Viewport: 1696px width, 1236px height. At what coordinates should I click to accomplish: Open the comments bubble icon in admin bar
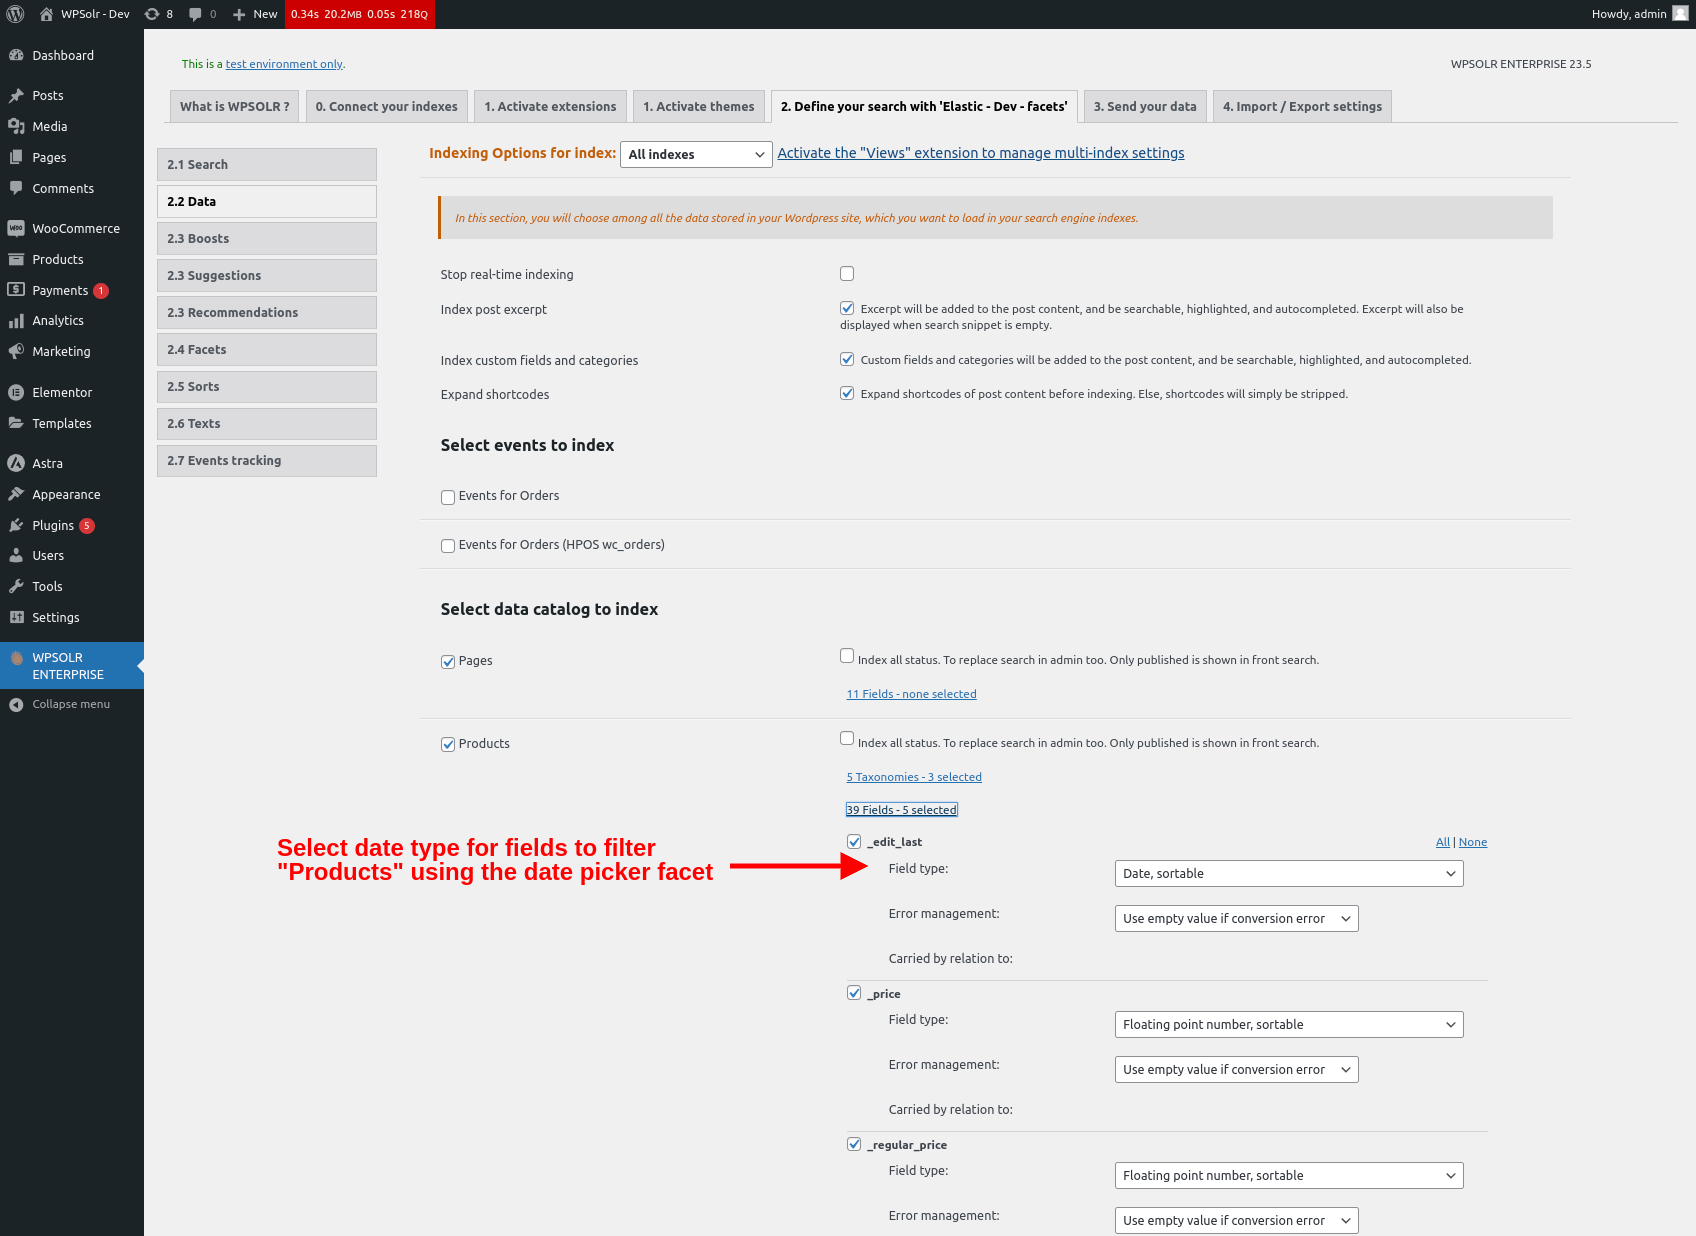tap(195, 14)
